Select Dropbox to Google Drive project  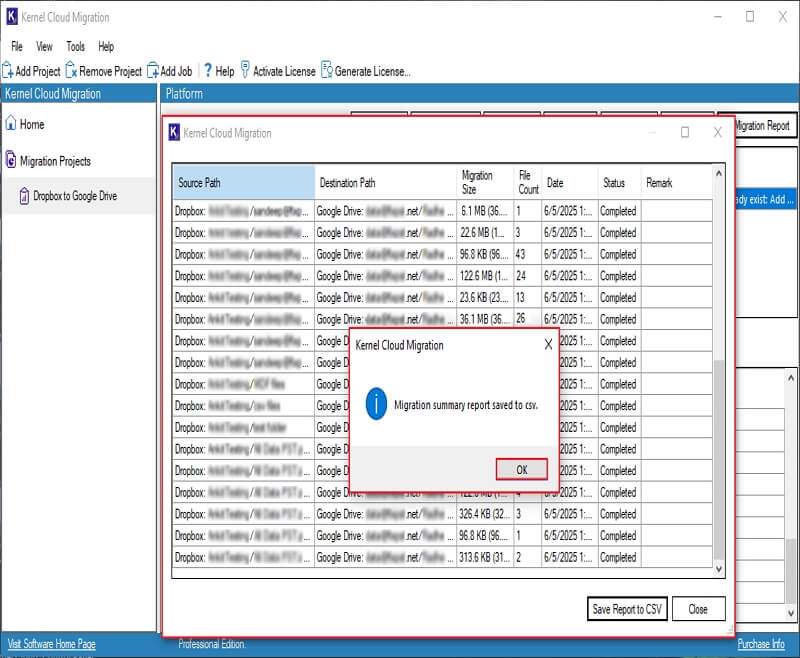[75, 196]
